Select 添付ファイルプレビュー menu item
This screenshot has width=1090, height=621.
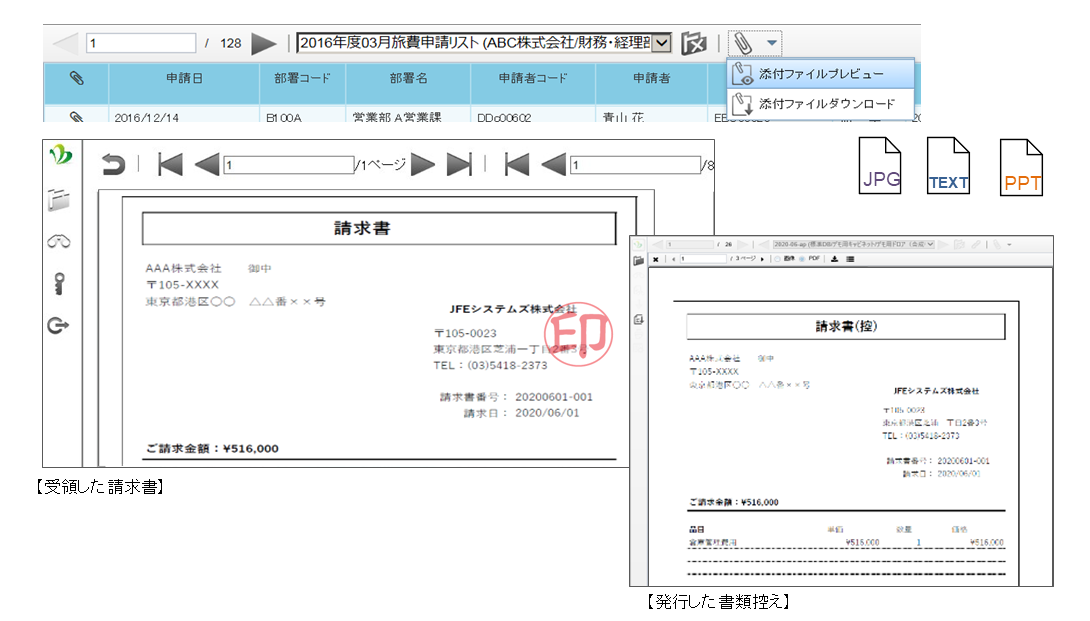(x=821, y=74)
